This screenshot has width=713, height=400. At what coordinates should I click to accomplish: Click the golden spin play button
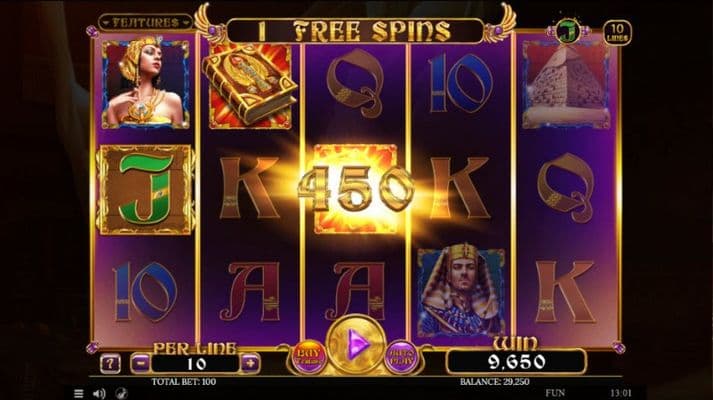click(x=356, y=344)
